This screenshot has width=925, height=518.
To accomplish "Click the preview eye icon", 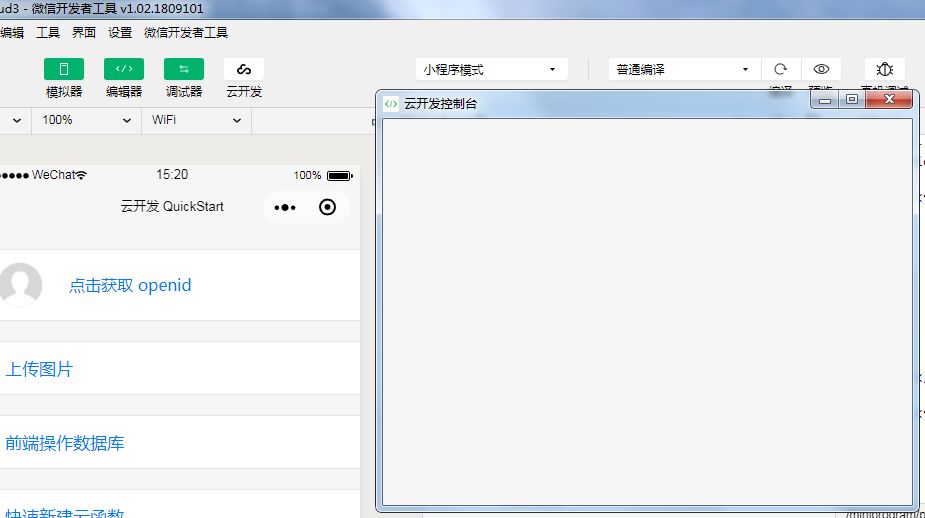I will (x=821, y=69).
